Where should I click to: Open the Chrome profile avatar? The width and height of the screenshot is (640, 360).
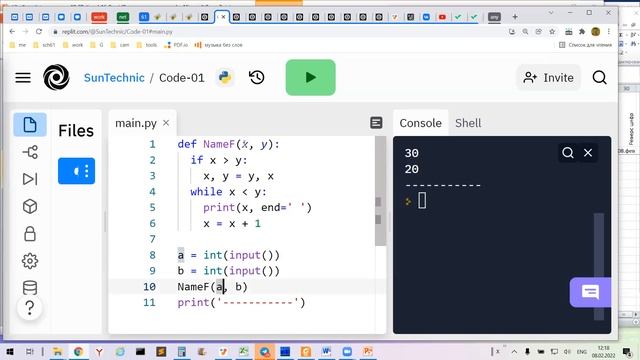point(596,31)
